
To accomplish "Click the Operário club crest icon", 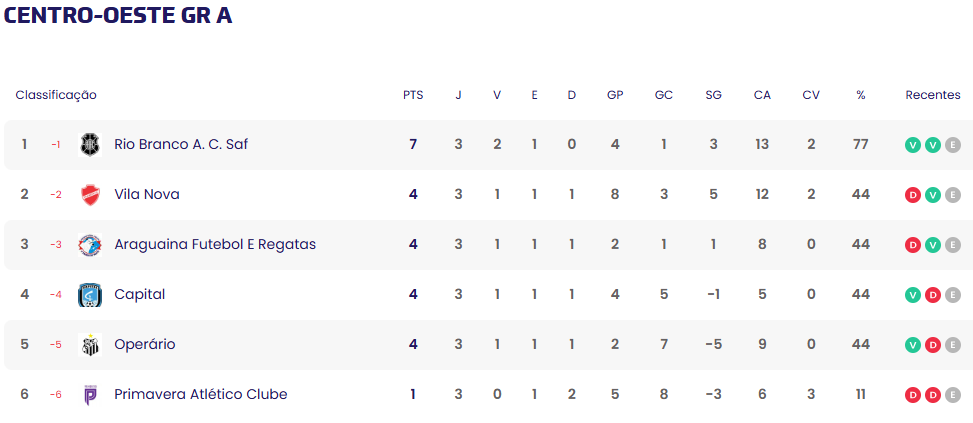I will coord(90,345).
